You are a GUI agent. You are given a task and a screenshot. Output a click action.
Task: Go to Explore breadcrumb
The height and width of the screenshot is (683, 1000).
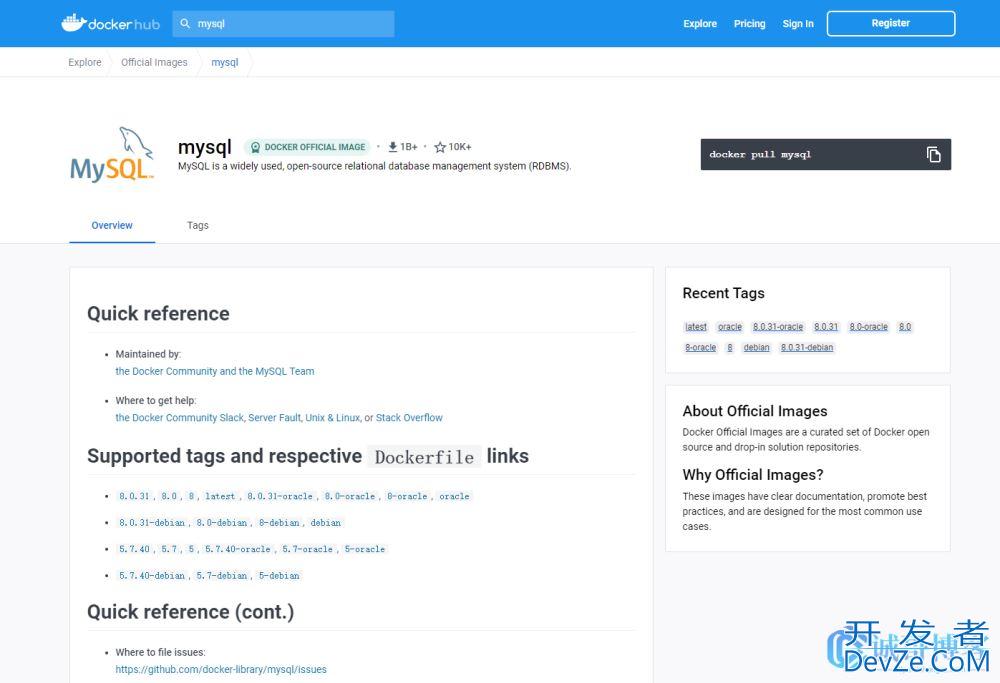click(x=85, y=62)
